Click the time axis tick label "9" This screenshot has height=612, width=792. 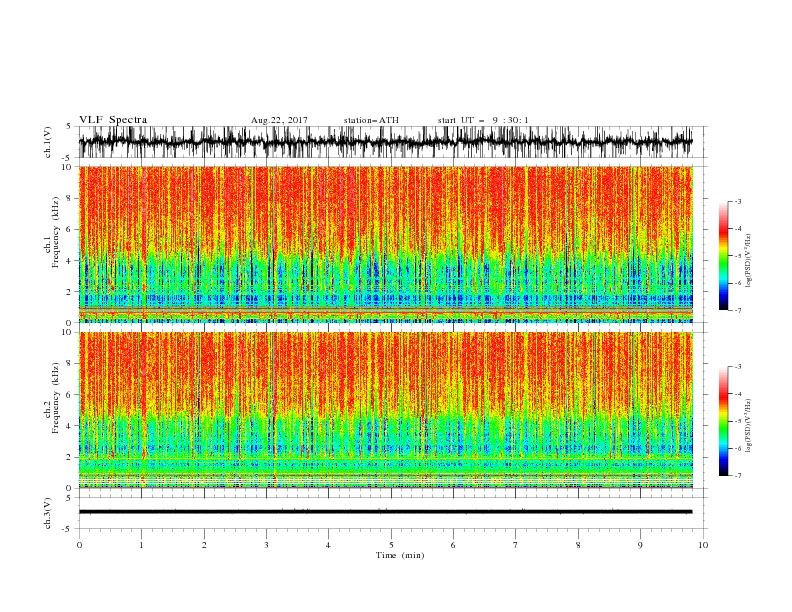pos(640,545)
